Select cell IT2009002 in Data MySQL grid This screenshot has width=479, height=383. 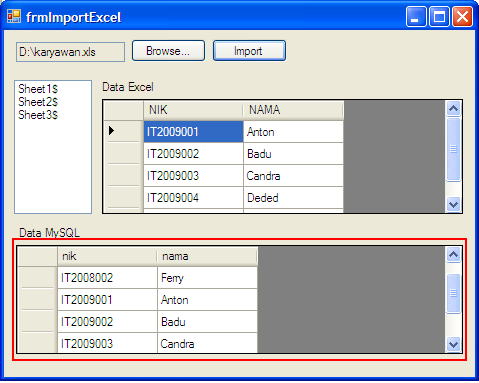coord(107,322)
